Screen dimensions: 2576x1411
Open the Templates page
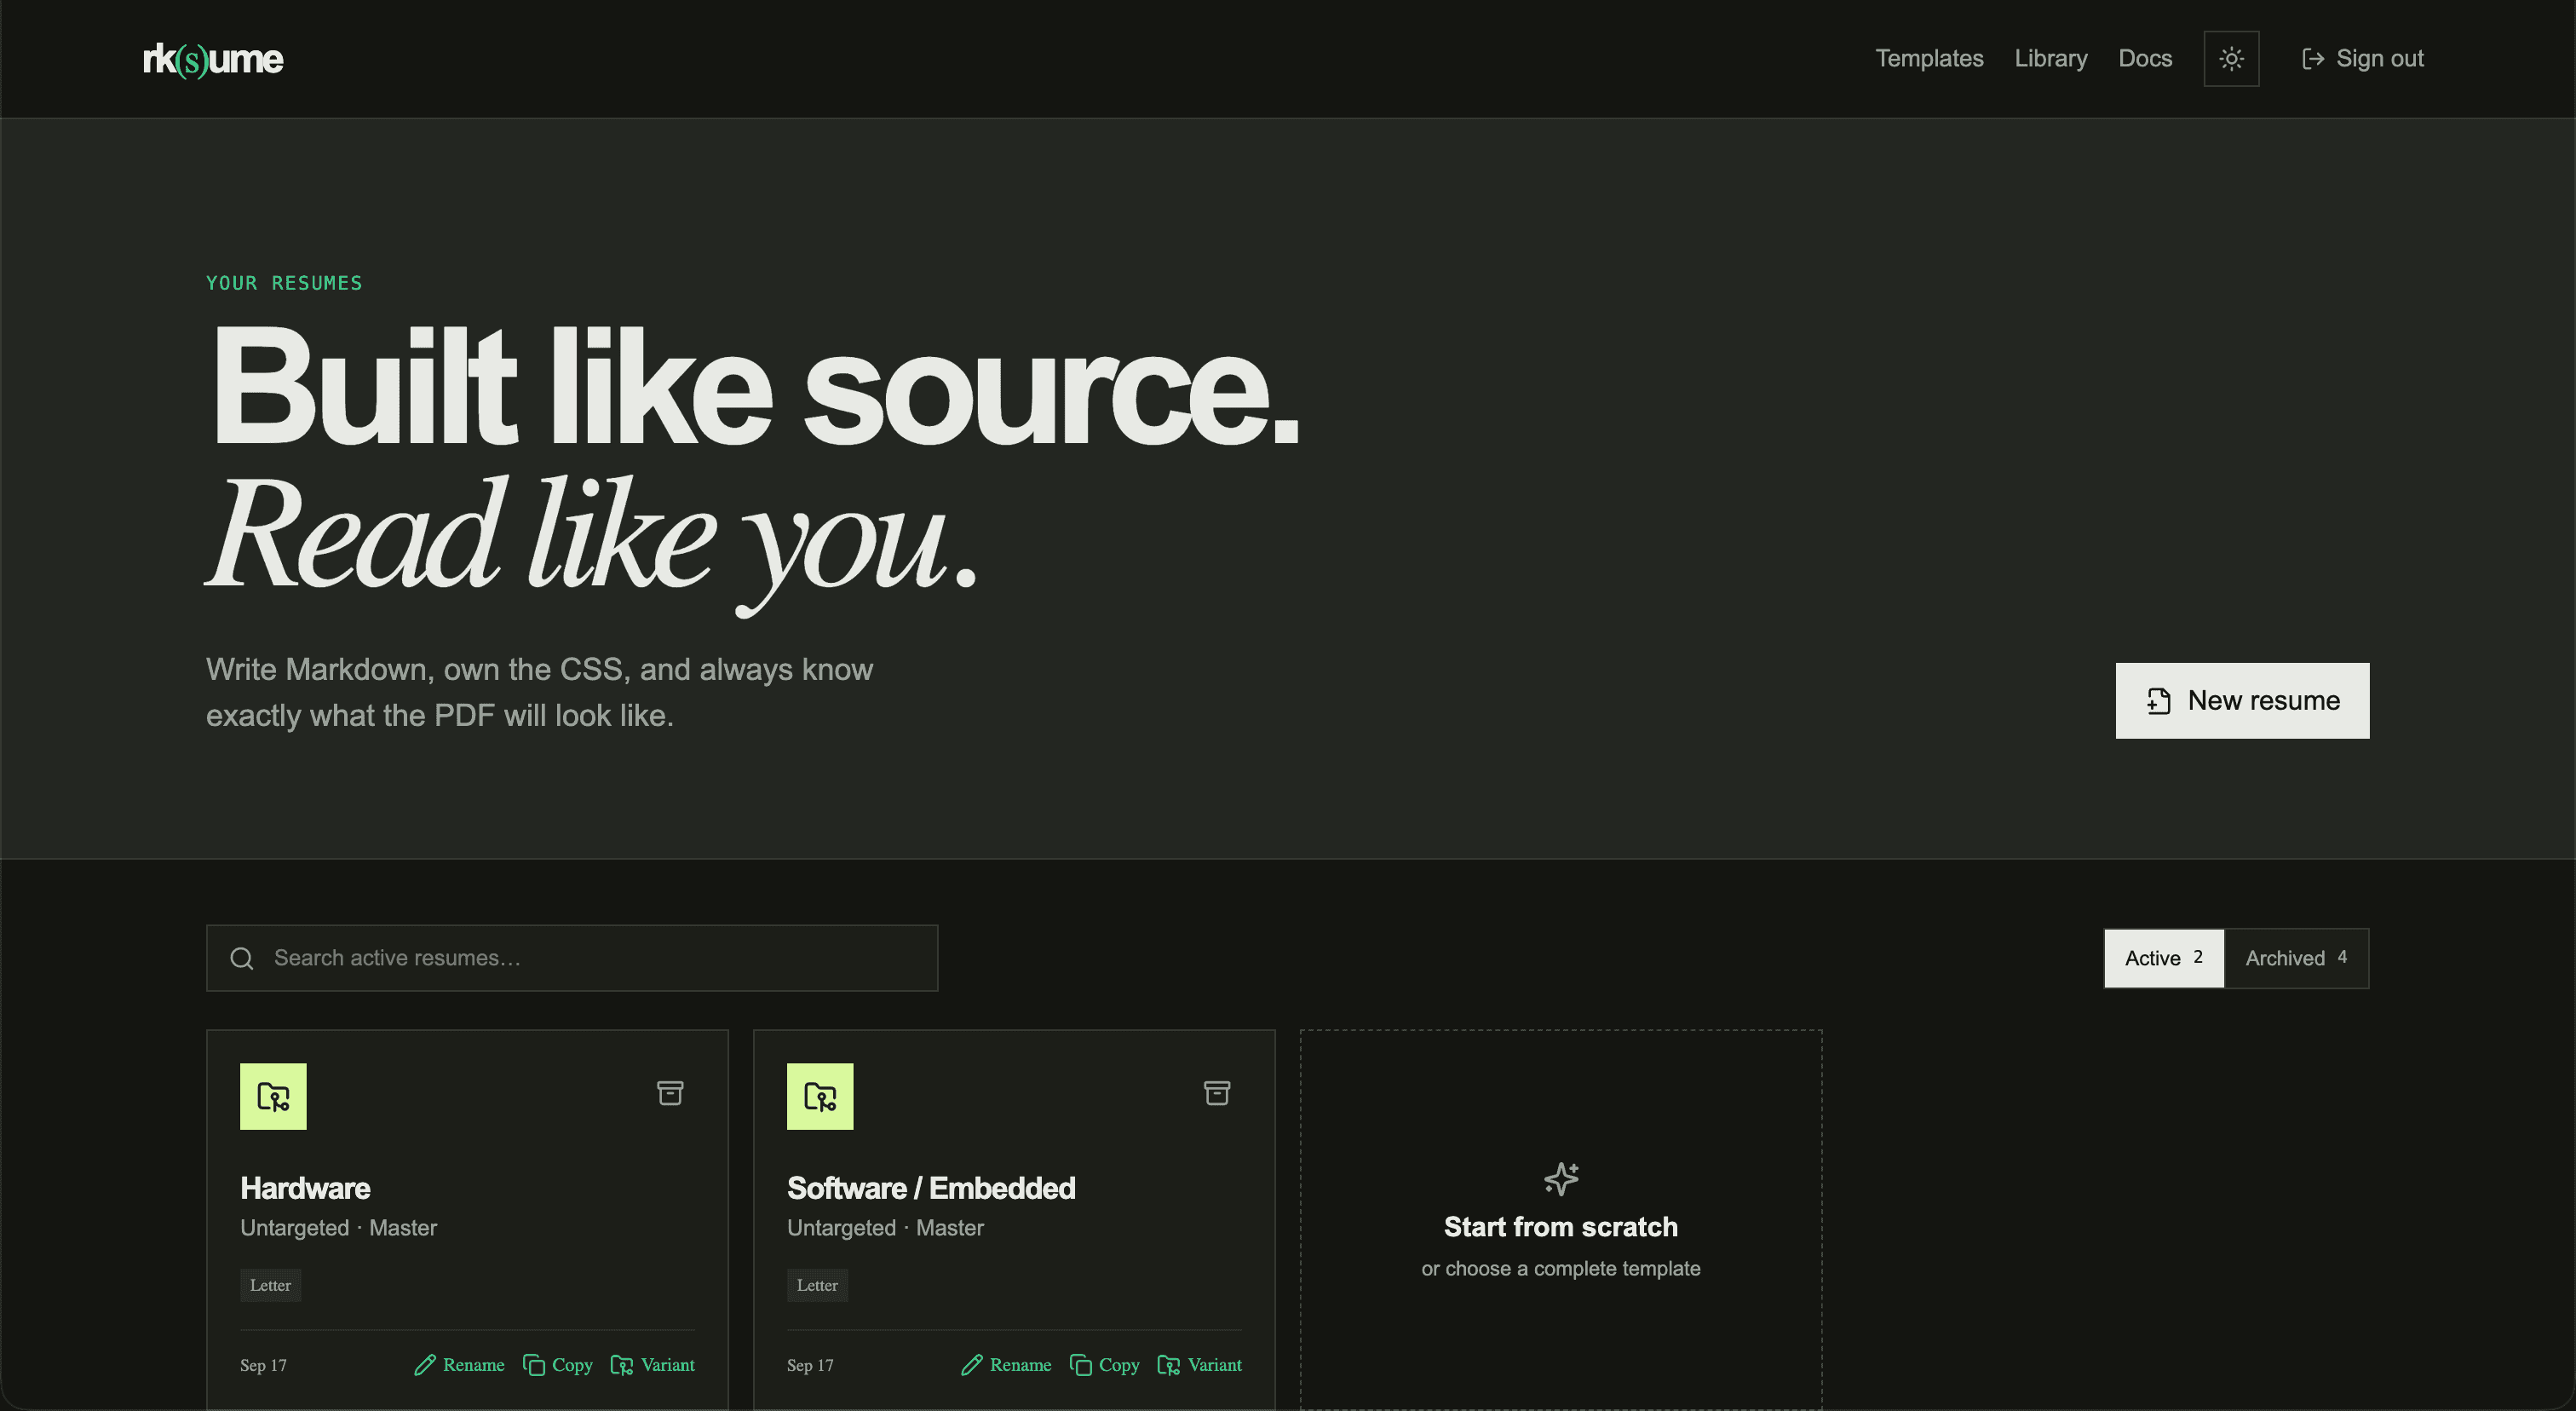1929,59
